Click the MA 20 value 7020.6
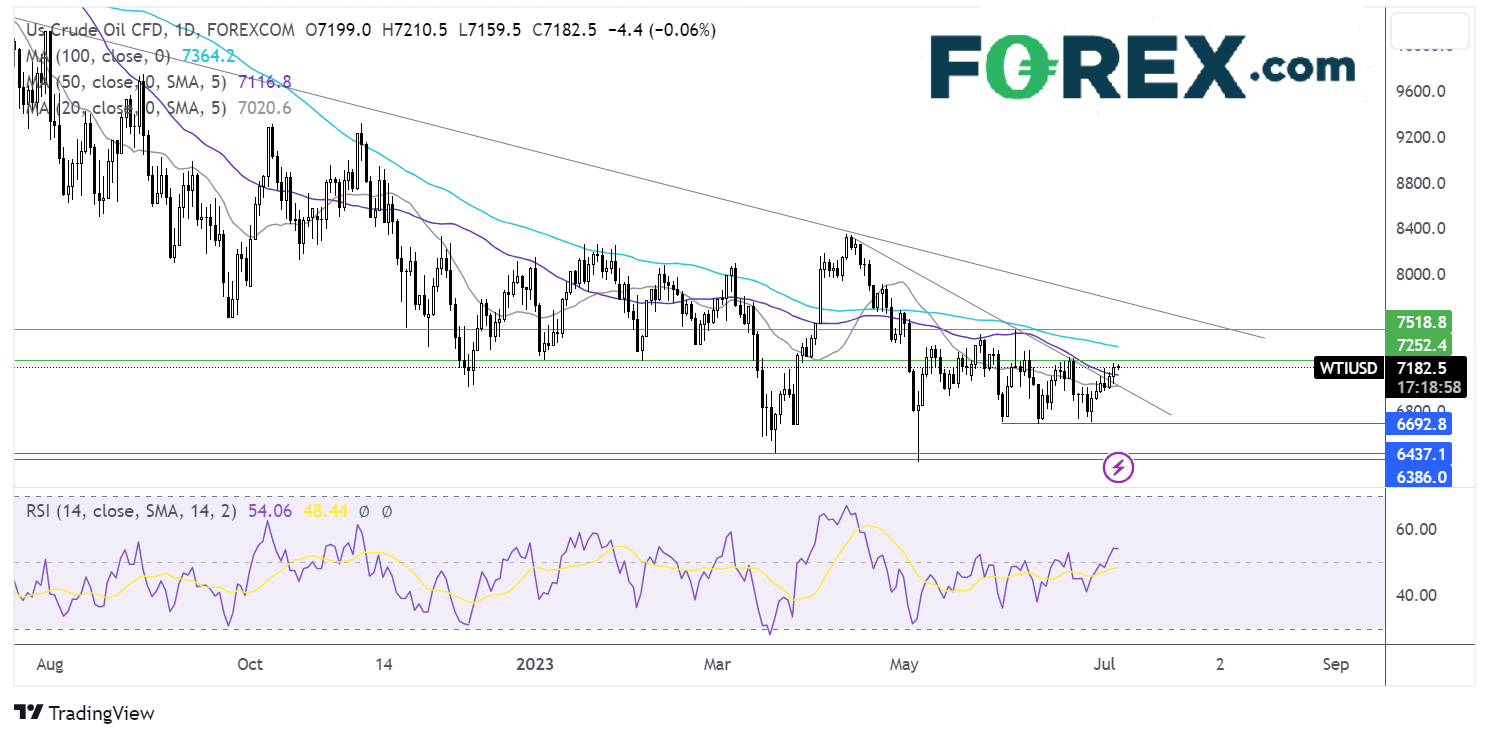1490x738 pixels. click(x=265, y=107)
